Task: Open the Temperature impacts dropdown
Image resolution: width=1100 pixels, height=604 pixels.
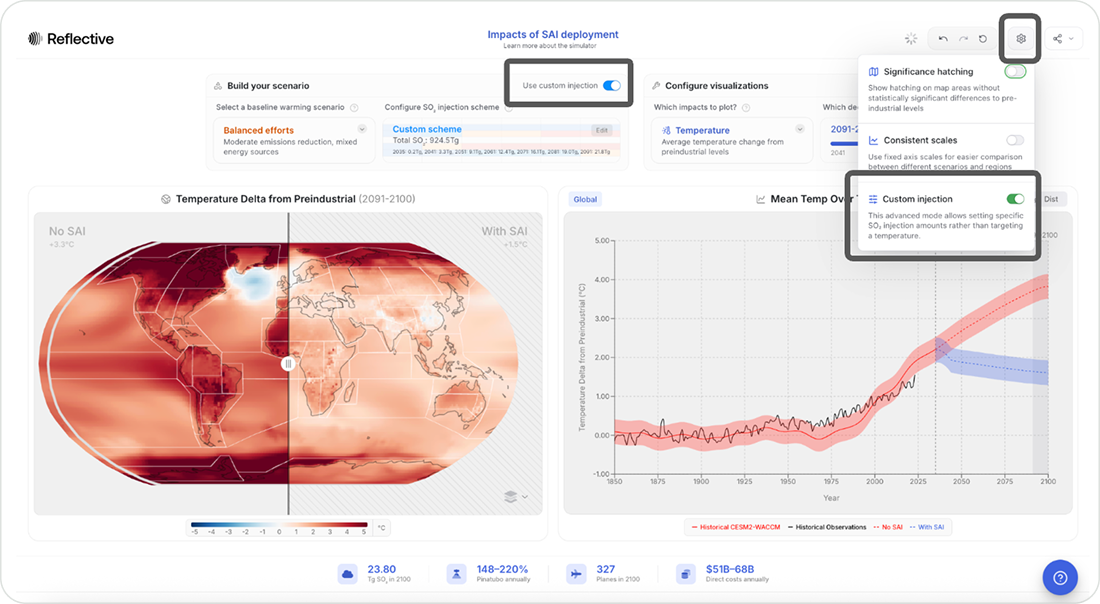Action: [799, 129]
